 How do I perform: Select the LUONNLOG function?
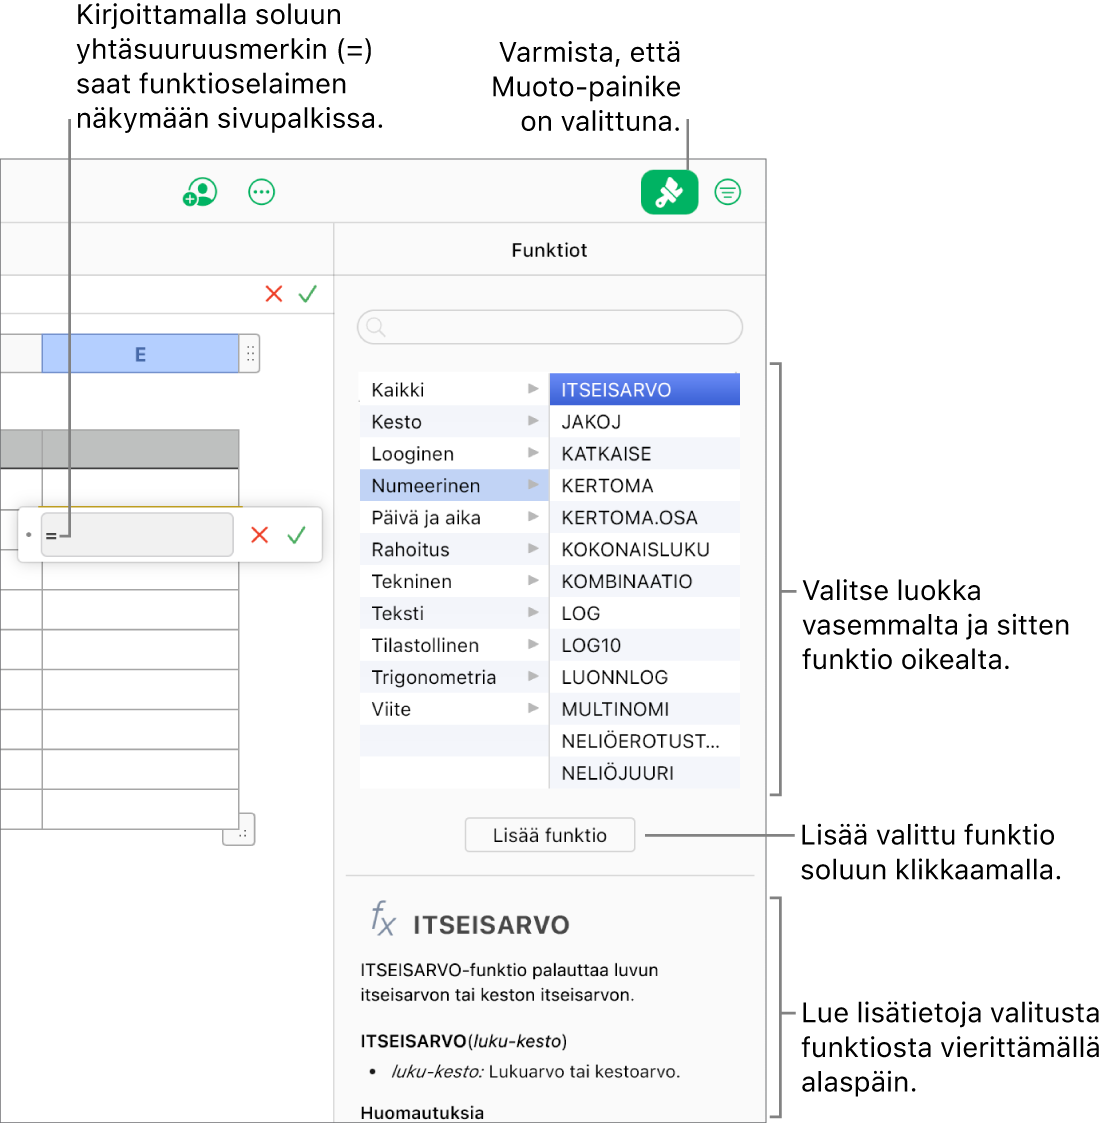(x=645, y=677)
